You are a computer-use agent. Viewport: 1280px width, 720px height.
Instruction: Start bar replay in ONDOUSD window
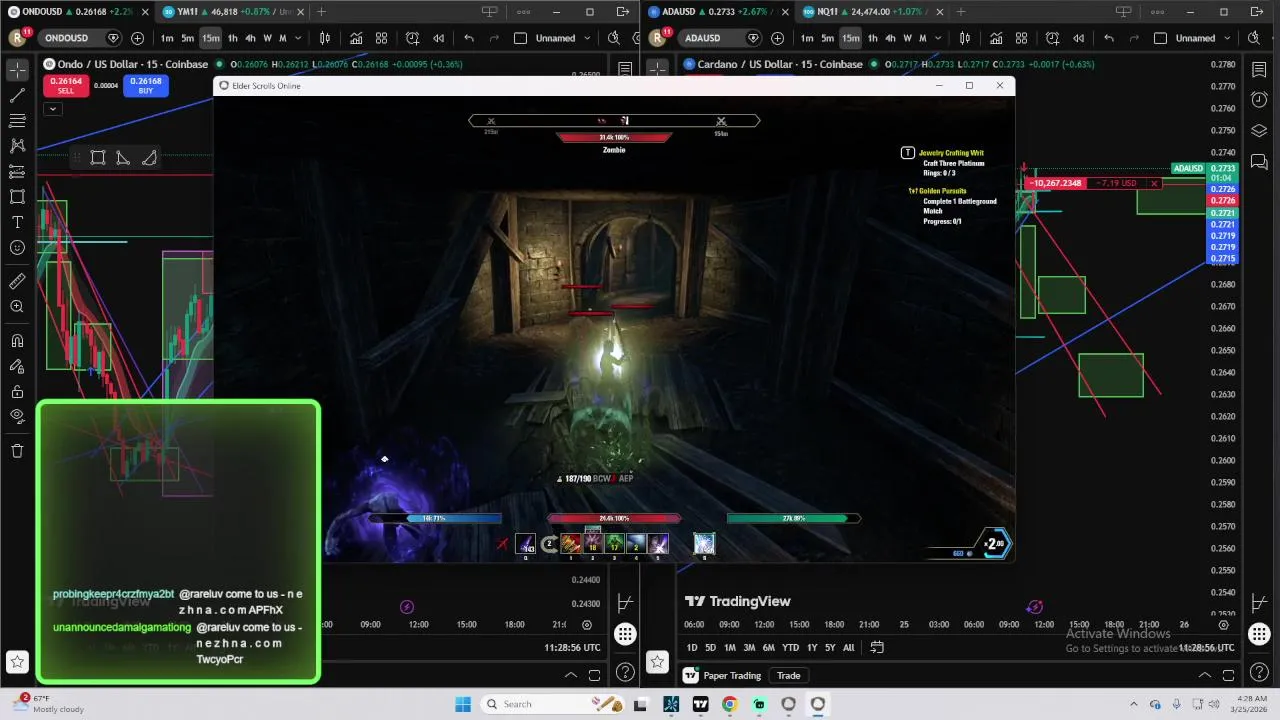pyautogui.click(x=438, y=38)
